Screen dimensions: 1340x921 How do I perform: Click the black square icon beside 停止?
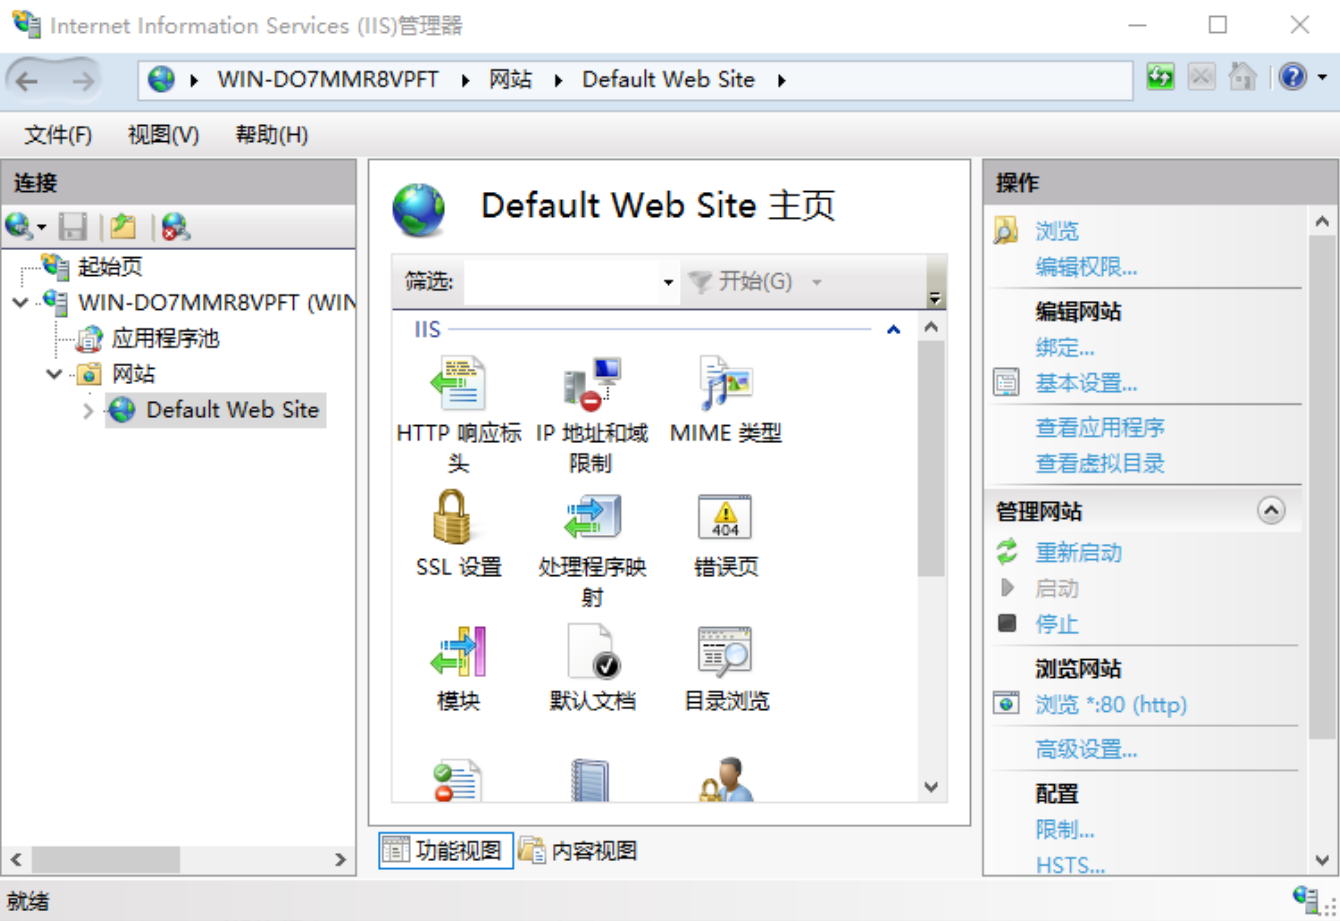1007,624
